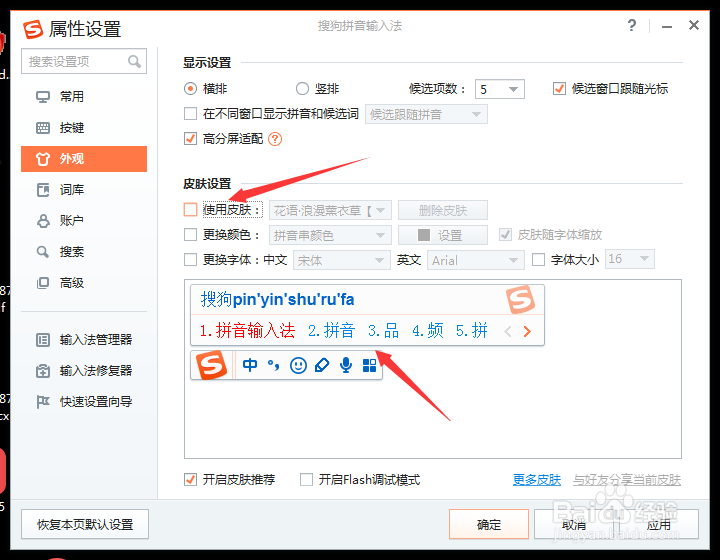Launch 输入法修复器
This screenshot has width=720, height=560.
[x=84, y=370]
